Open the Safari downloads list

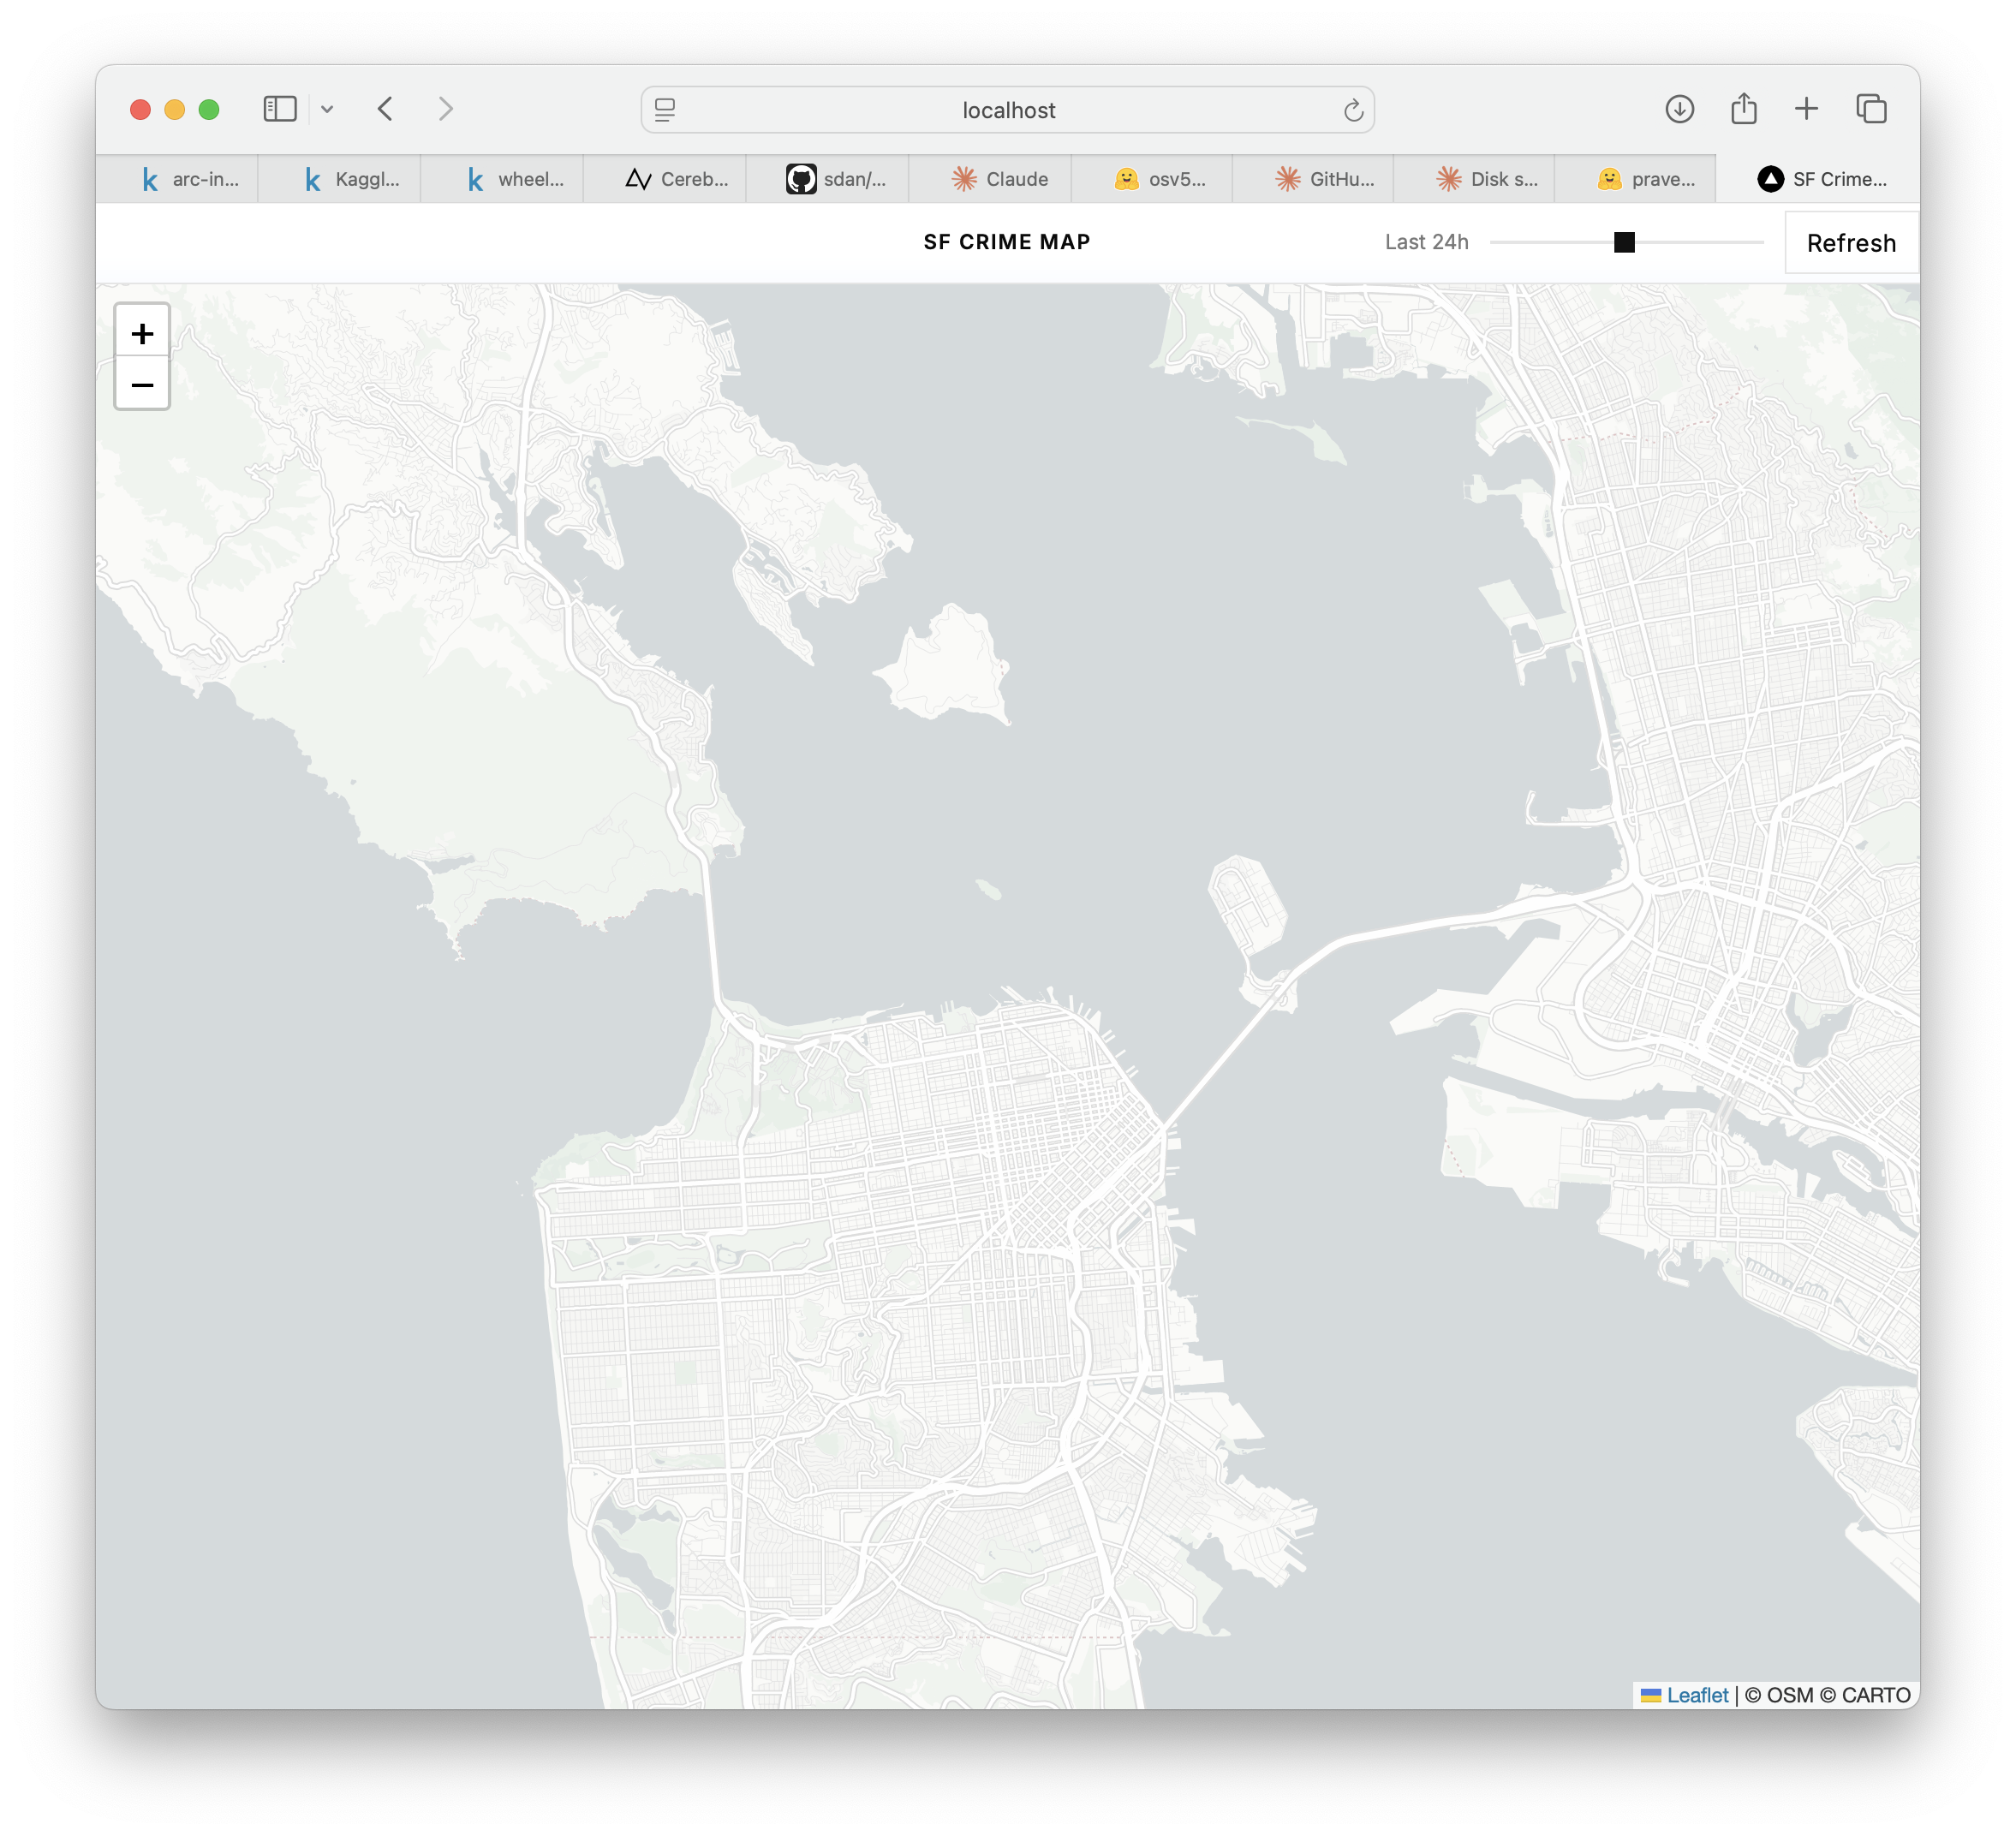[x=1679, y=109]
